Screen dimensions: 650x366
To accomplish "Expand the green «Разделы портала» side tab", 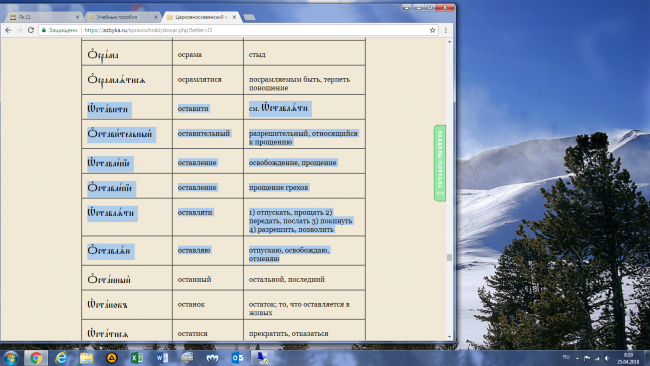I will click(440, 163).
